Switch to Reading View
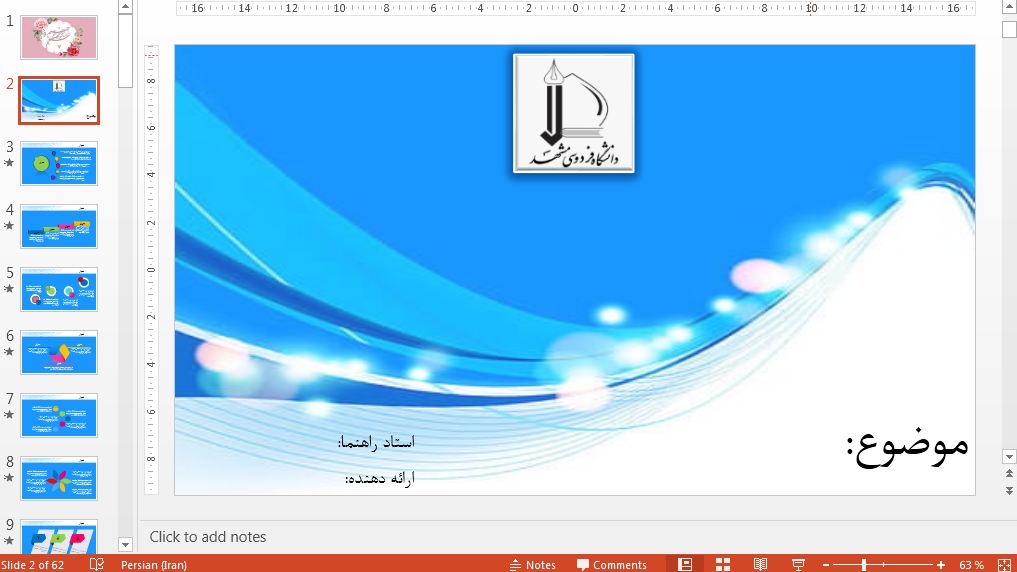Viewport: 1017px width, 572px height. 761,564
